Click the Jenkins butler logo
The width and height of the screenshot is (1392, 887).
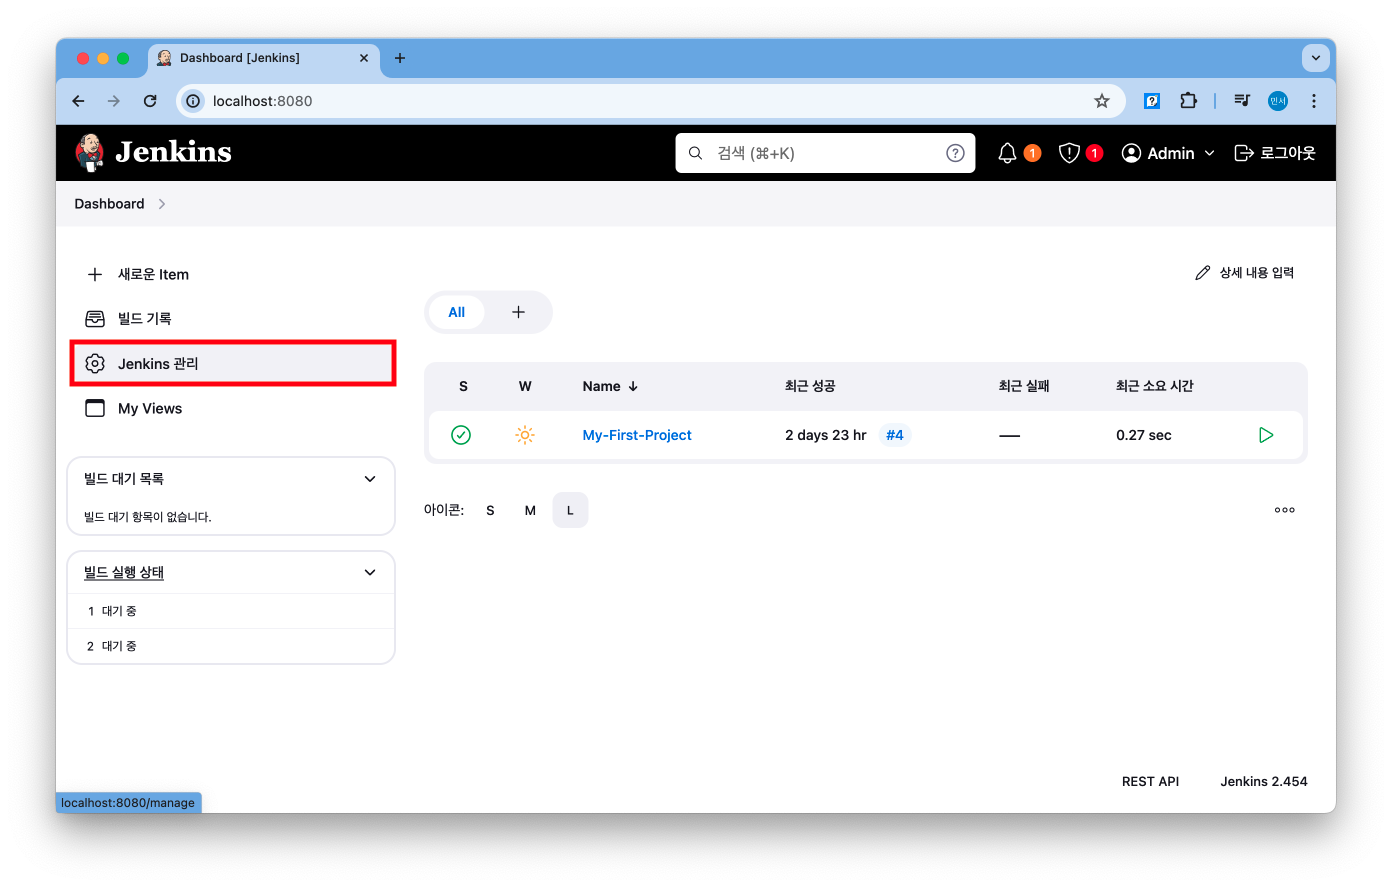89,152
